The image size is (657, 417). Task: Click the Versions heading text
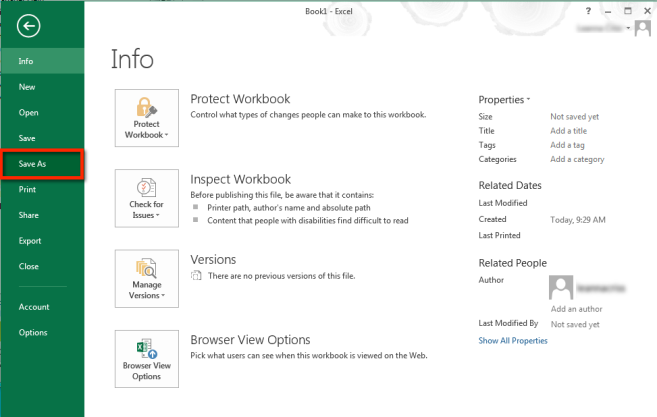(x=213, y=259)
